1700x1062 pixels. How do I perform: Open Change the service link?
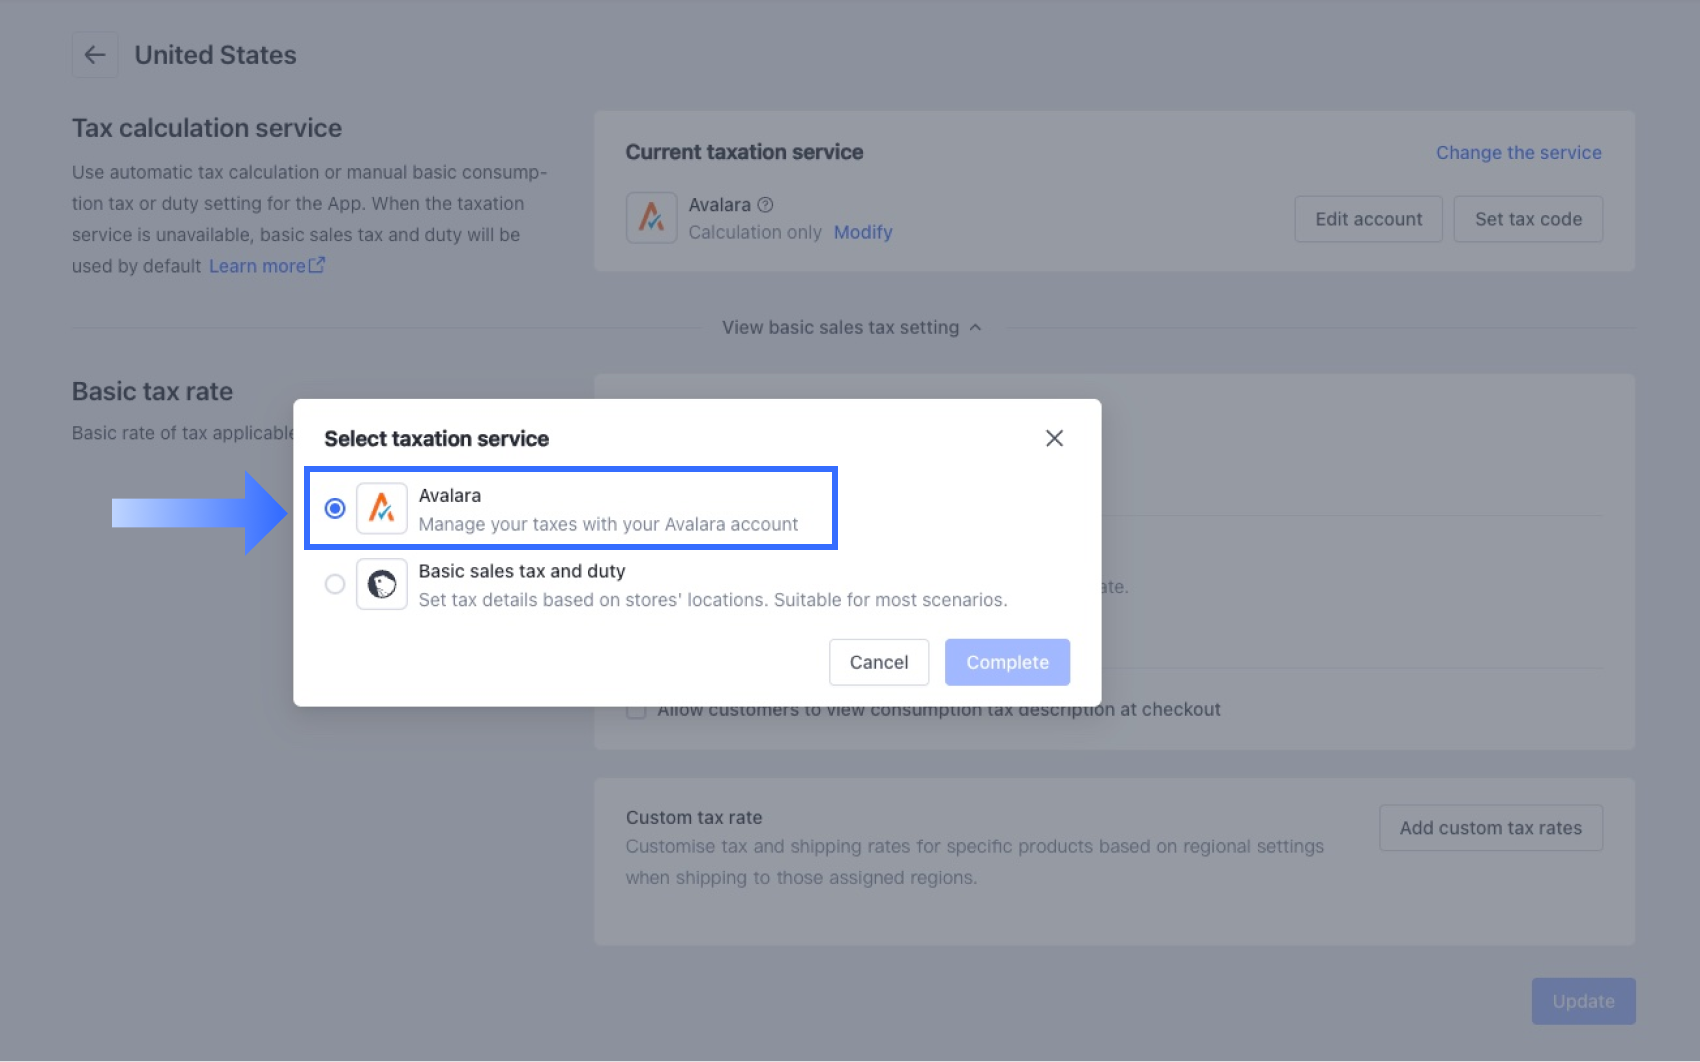[1519, 153]
